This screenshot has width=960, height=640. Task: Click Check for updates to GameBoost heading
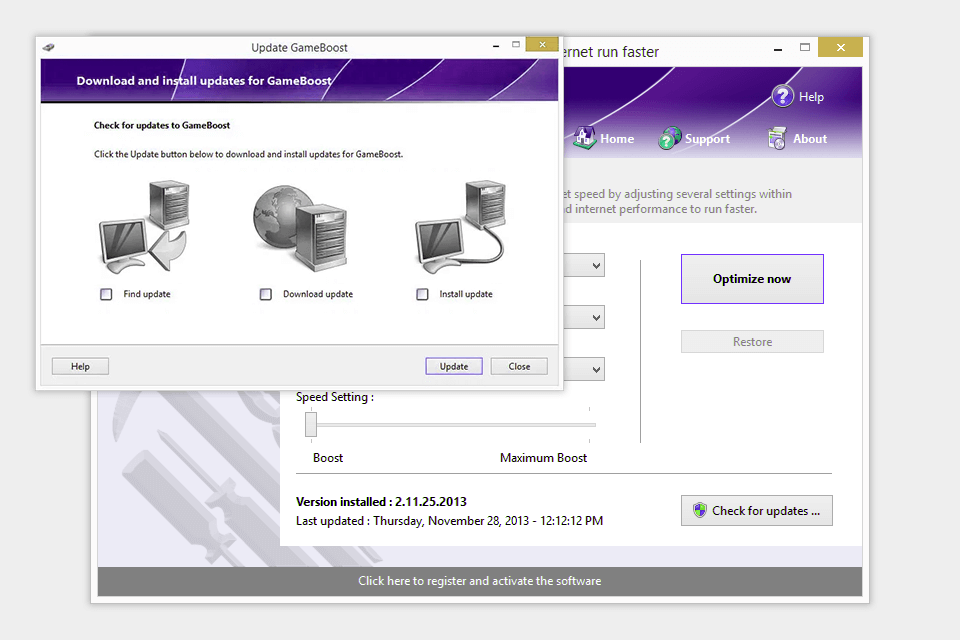pyautogui.click(x=162, y=125)
